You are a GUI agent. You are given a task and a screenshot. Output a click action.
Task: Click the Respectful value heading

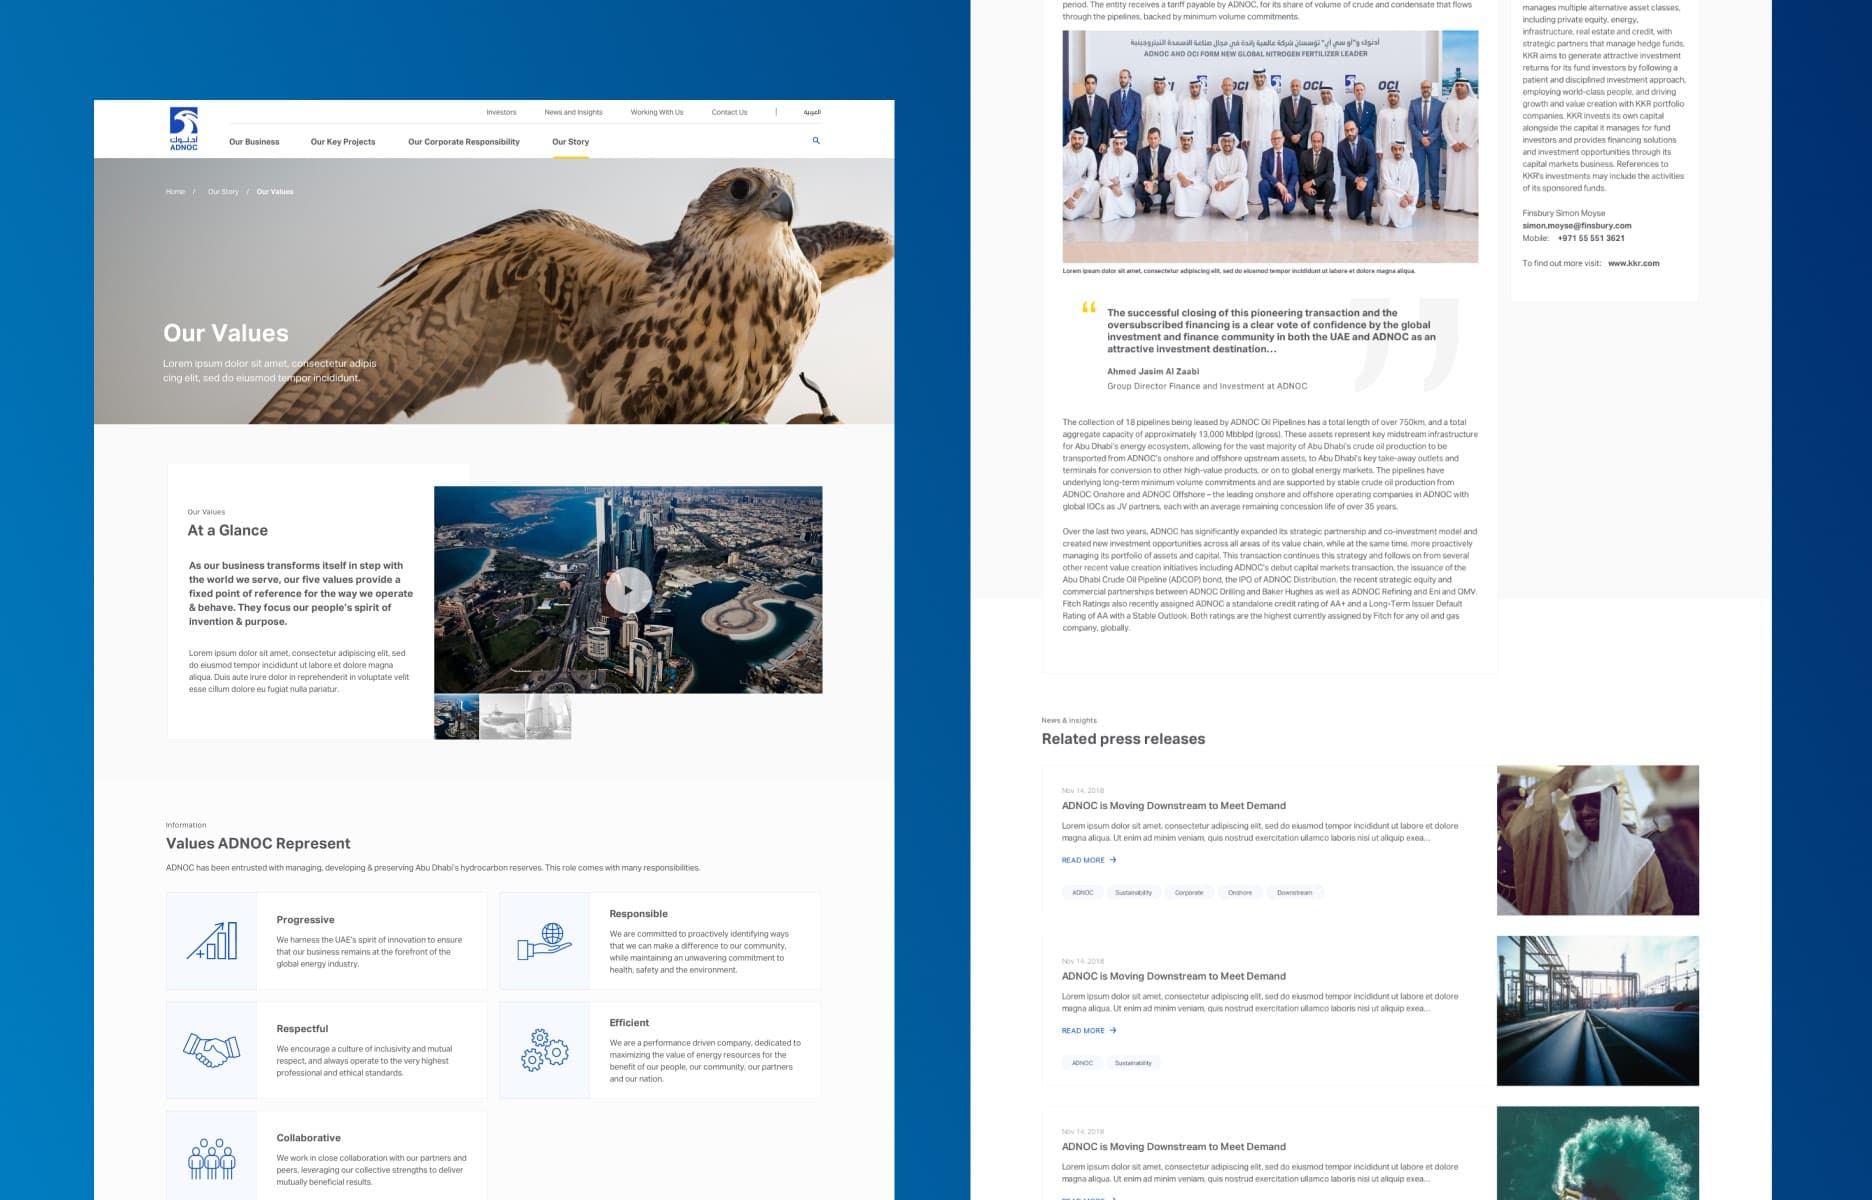pyautogui.click(x=302, y=1029)
